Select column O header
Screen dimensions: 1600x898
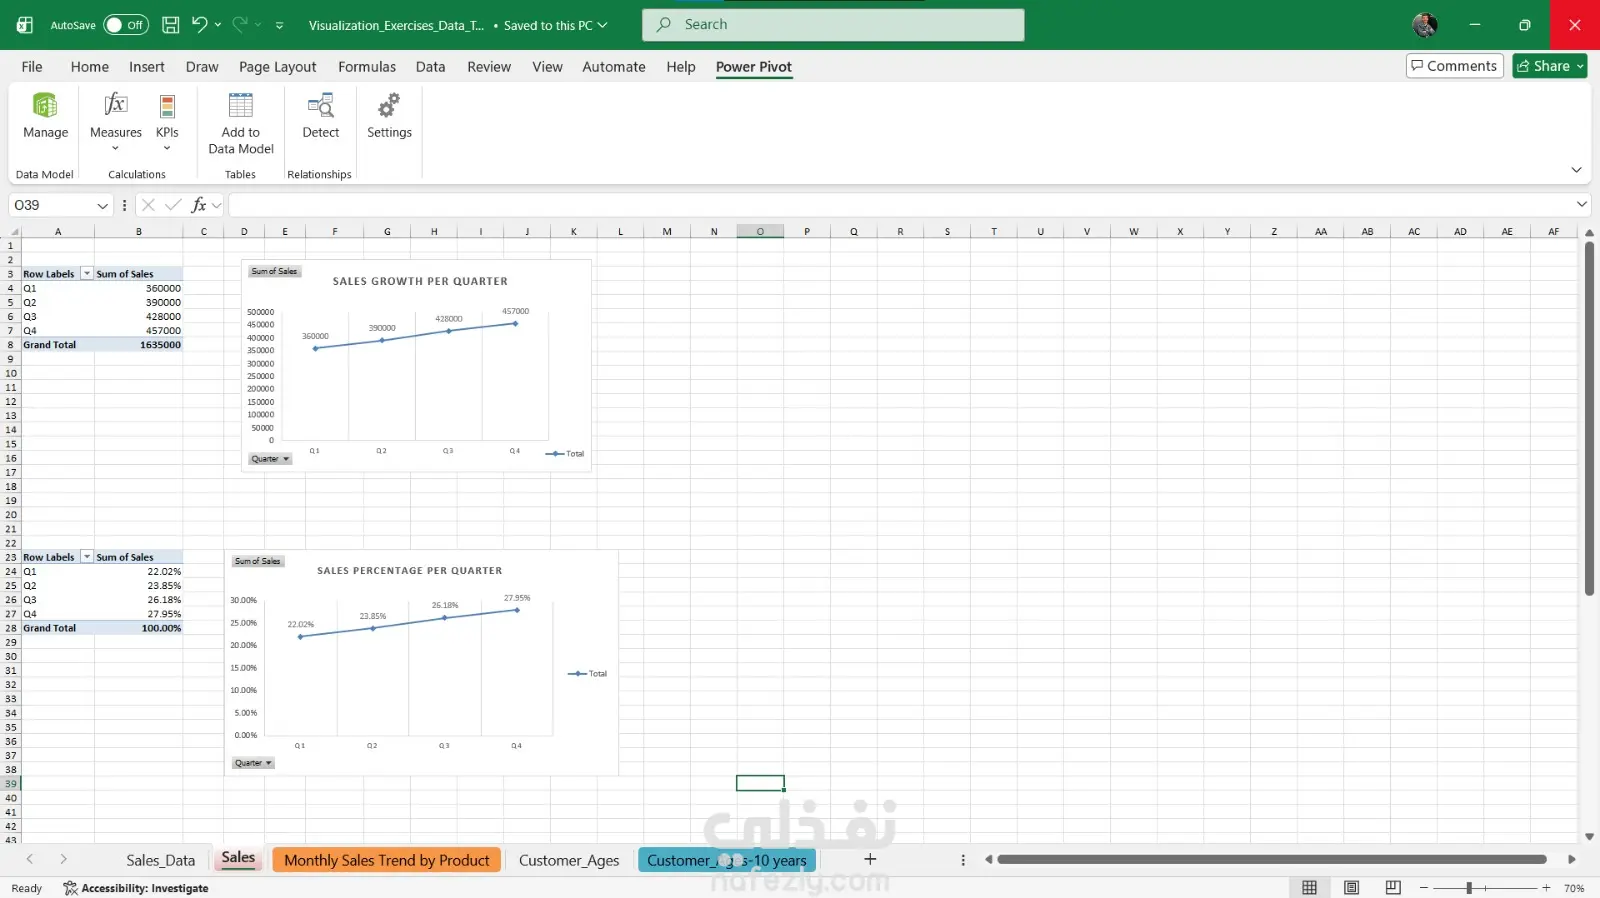pyautogui.click(x=760, y=231)
